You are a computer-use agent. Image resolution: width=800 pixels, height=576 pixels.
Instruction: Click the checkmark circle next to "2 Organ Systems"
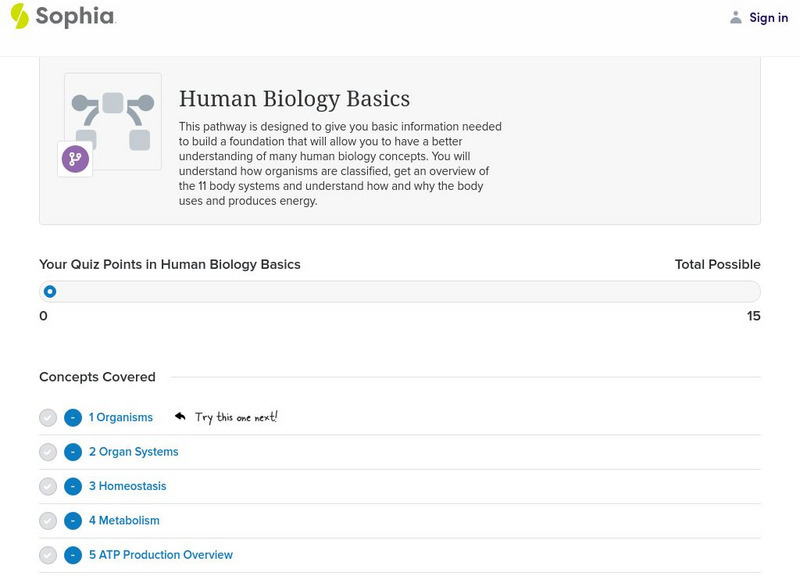click(x=47, y=451)
